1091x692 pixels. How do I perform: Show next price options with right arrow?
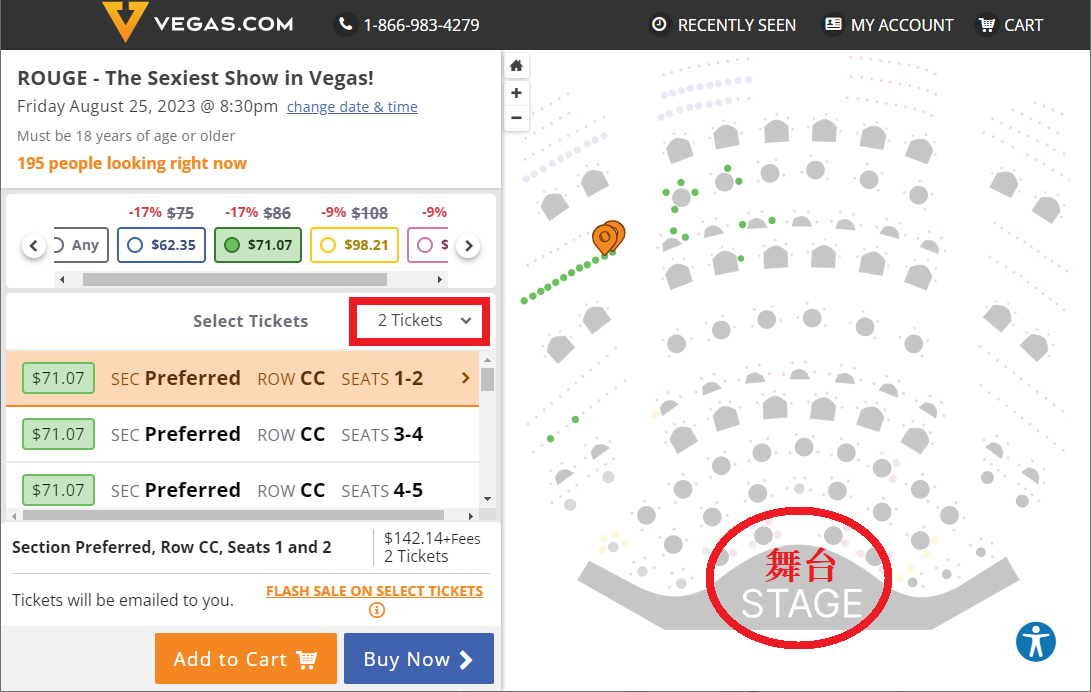pyautogui.click(x=468, y=246)
